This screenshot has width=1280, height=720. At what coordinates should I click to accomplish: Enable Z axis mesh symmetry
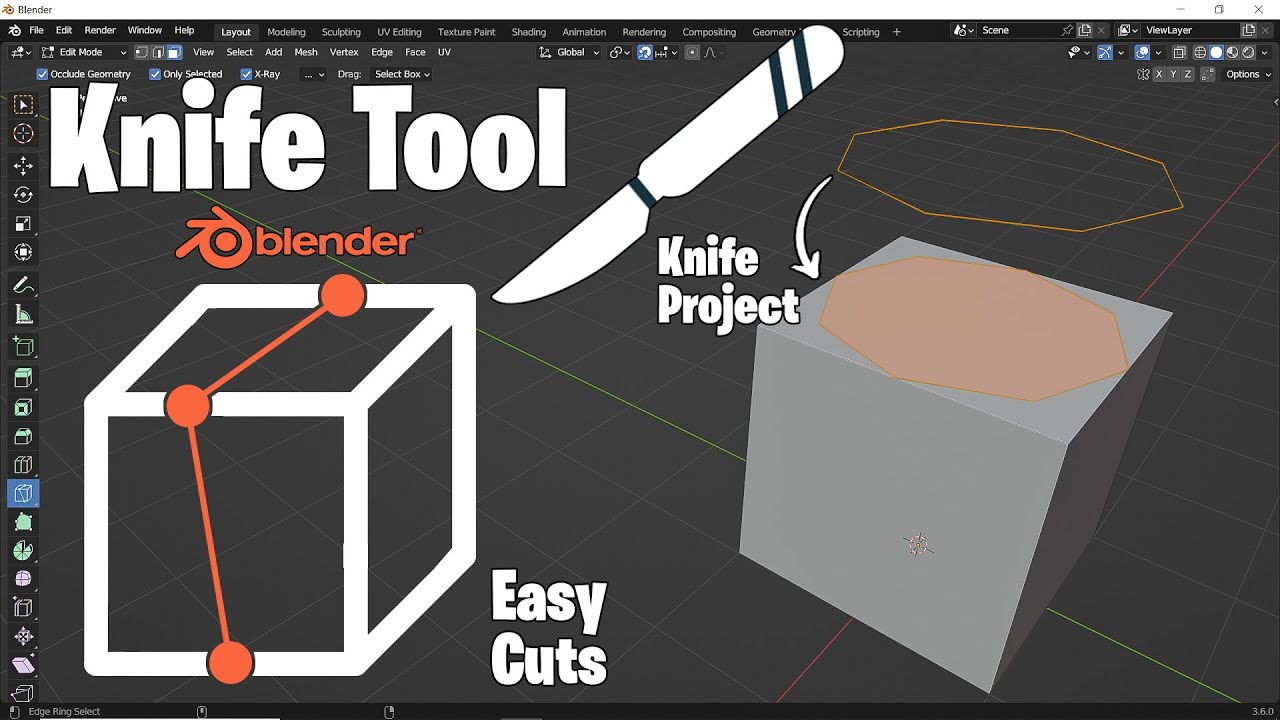pyautogui.click(x=1187, y=74)
